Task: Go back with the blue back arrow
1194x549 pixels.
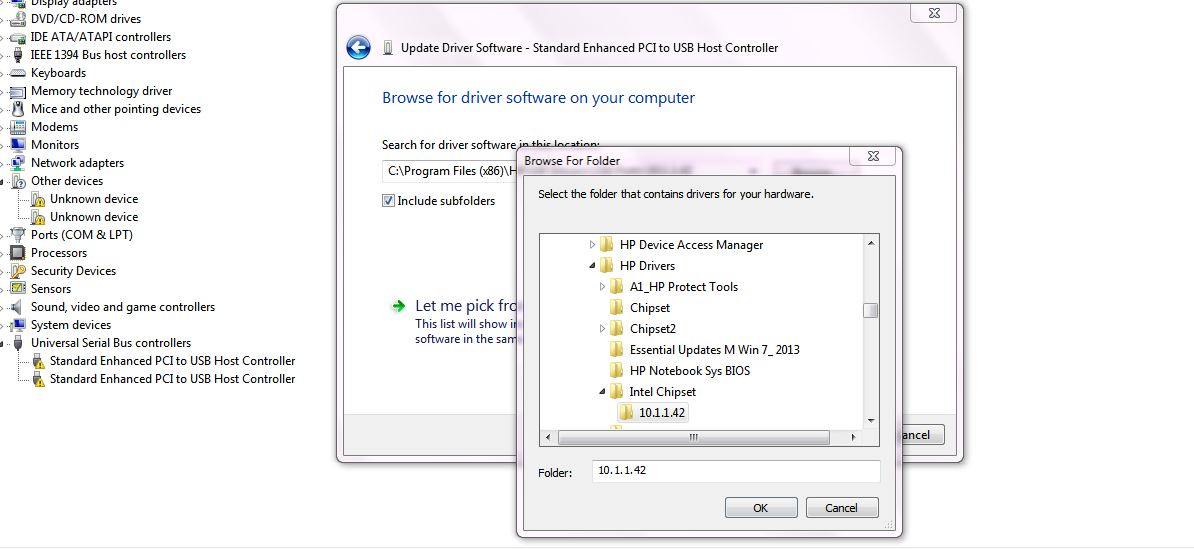Action: tap(359, 48)
